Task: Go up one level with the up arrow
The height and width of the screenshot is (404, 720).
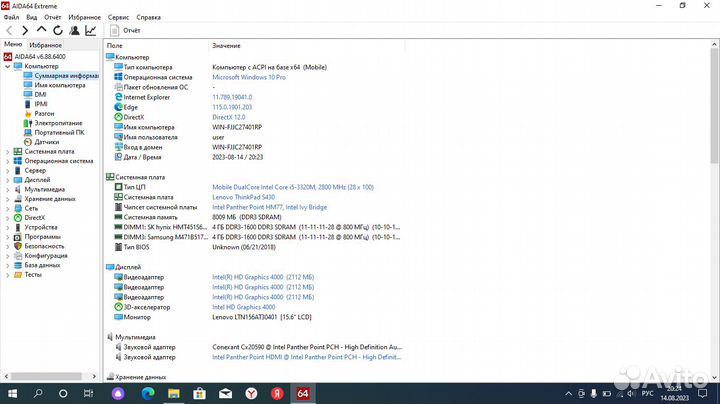Action: [x=41, y=30]
